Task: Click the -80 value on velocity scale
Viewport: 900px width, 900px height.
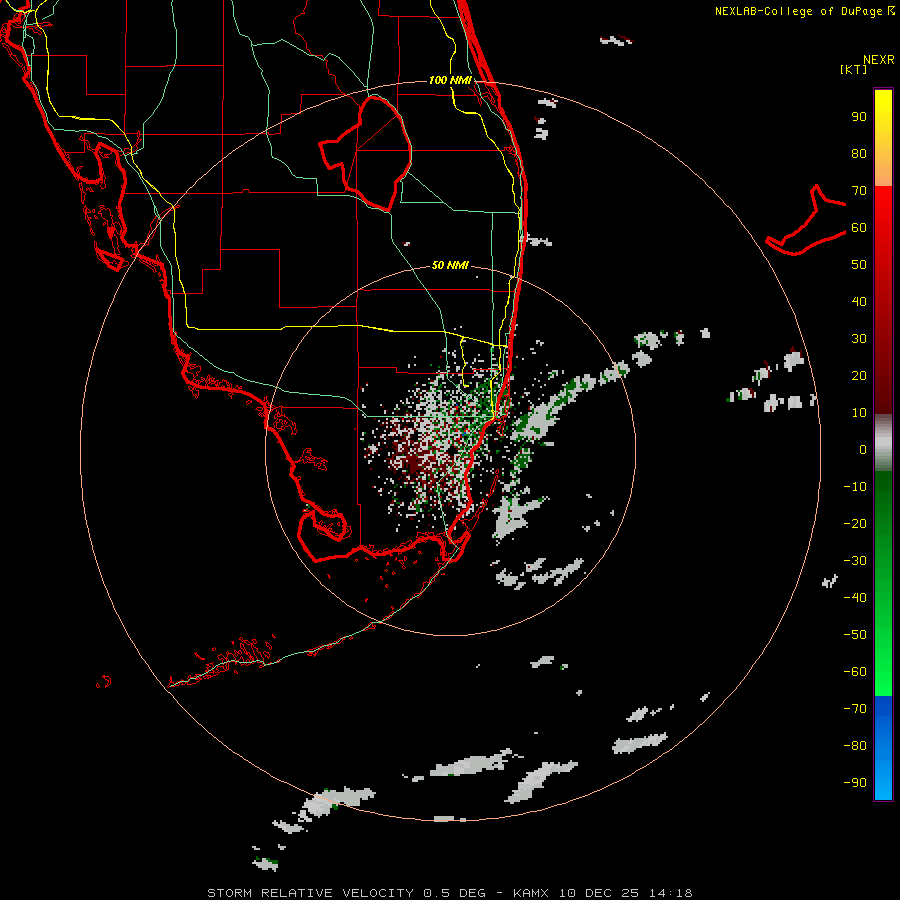Action: [x=855, y=746]
